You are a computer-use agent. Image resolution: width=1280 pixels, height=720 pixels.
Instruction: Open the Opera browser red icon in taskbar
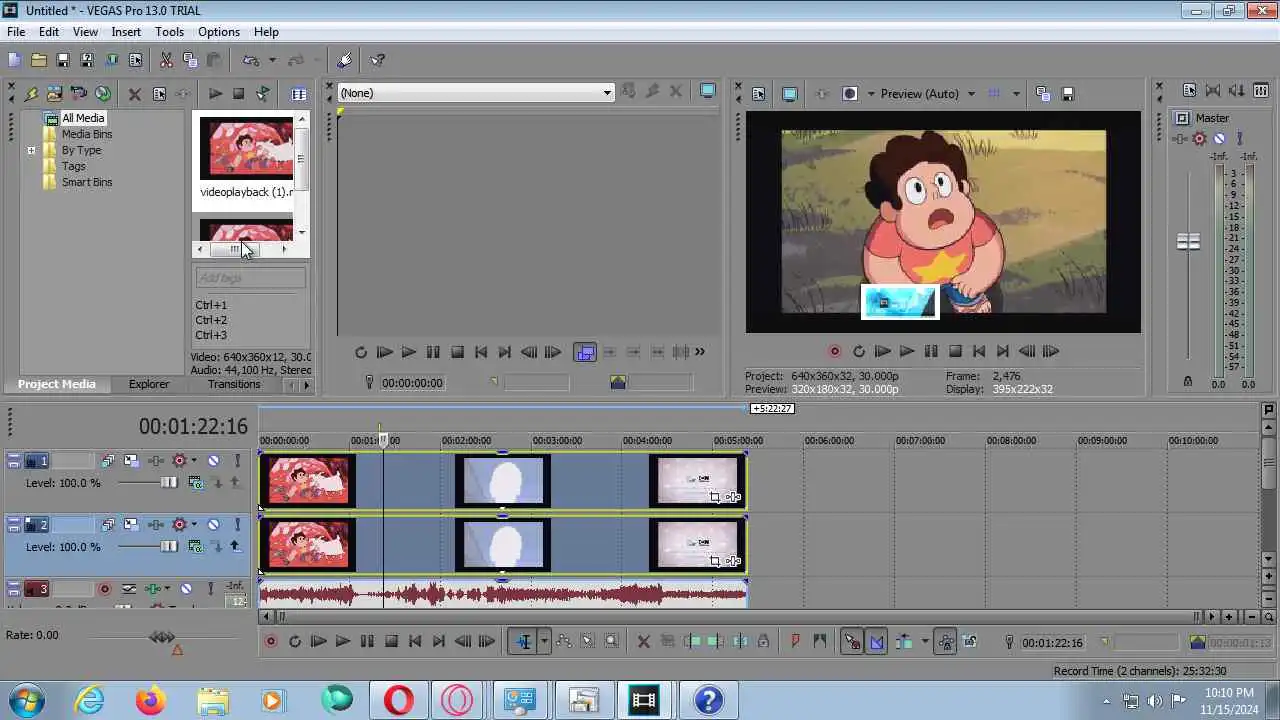398,701
